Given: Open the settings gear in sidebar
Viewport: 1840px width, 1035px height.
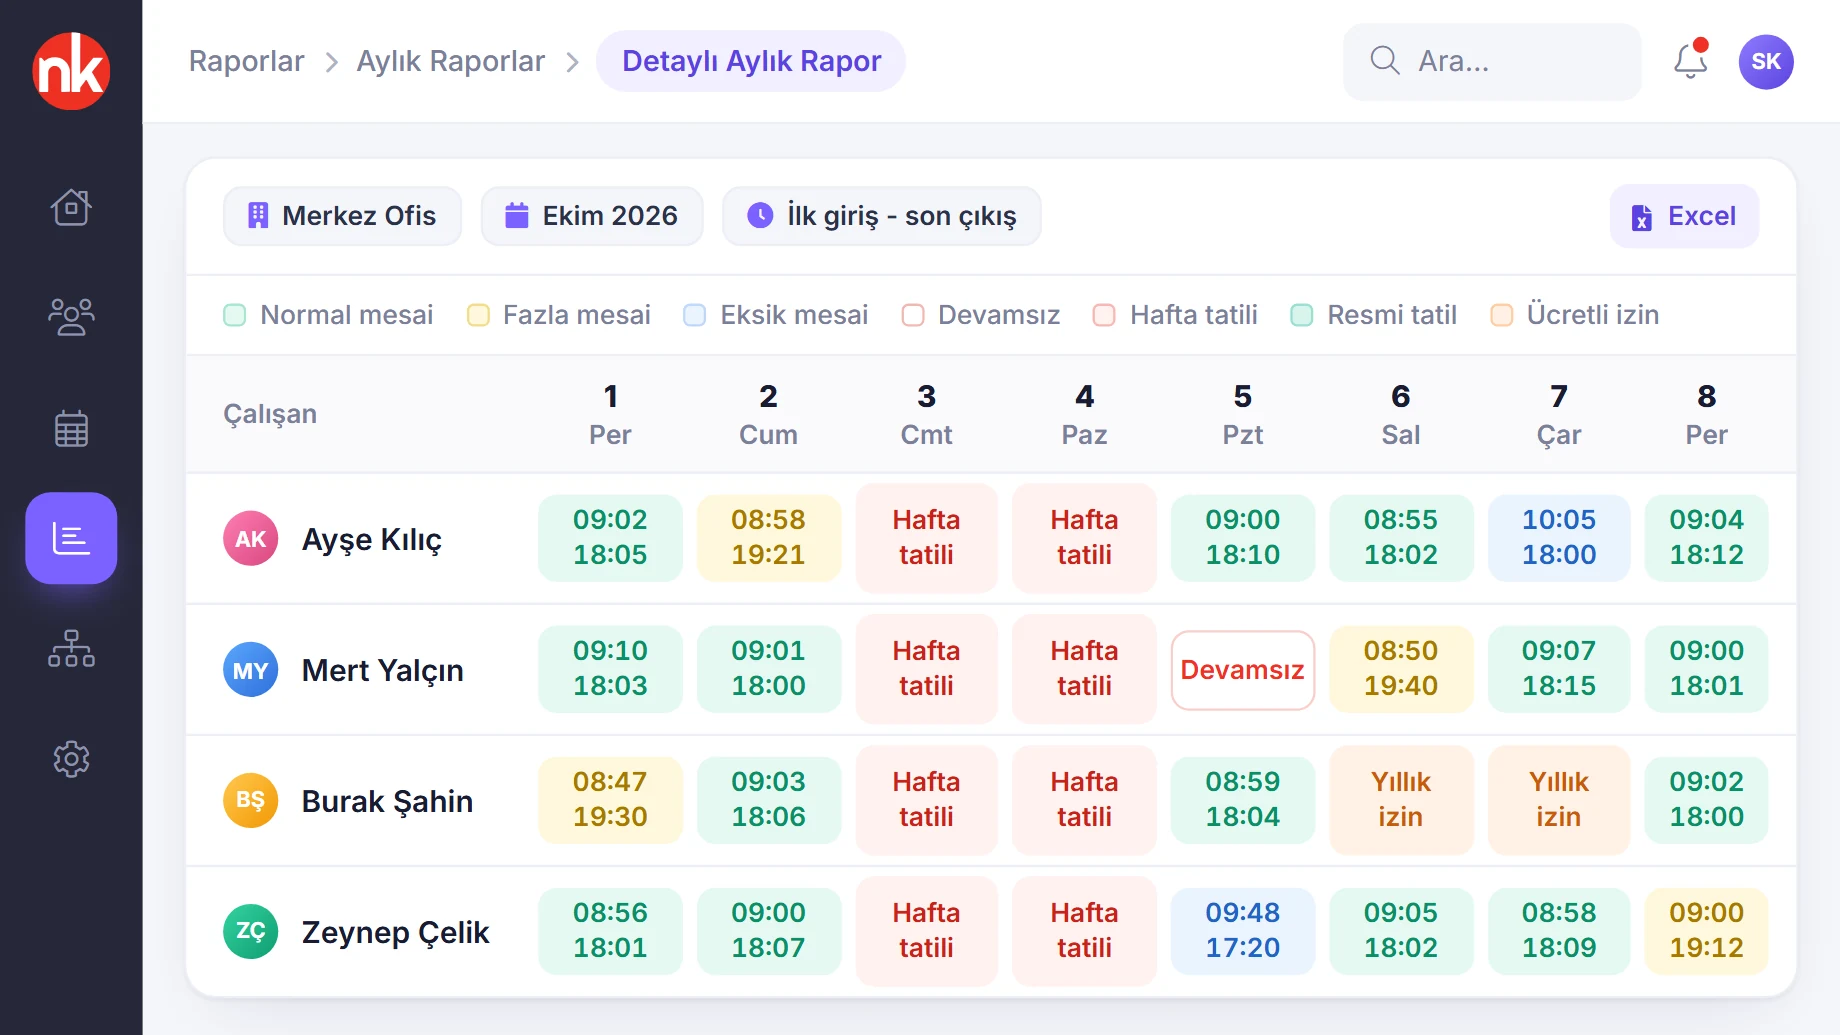Looking at the screenshot, I should (71, 759).
